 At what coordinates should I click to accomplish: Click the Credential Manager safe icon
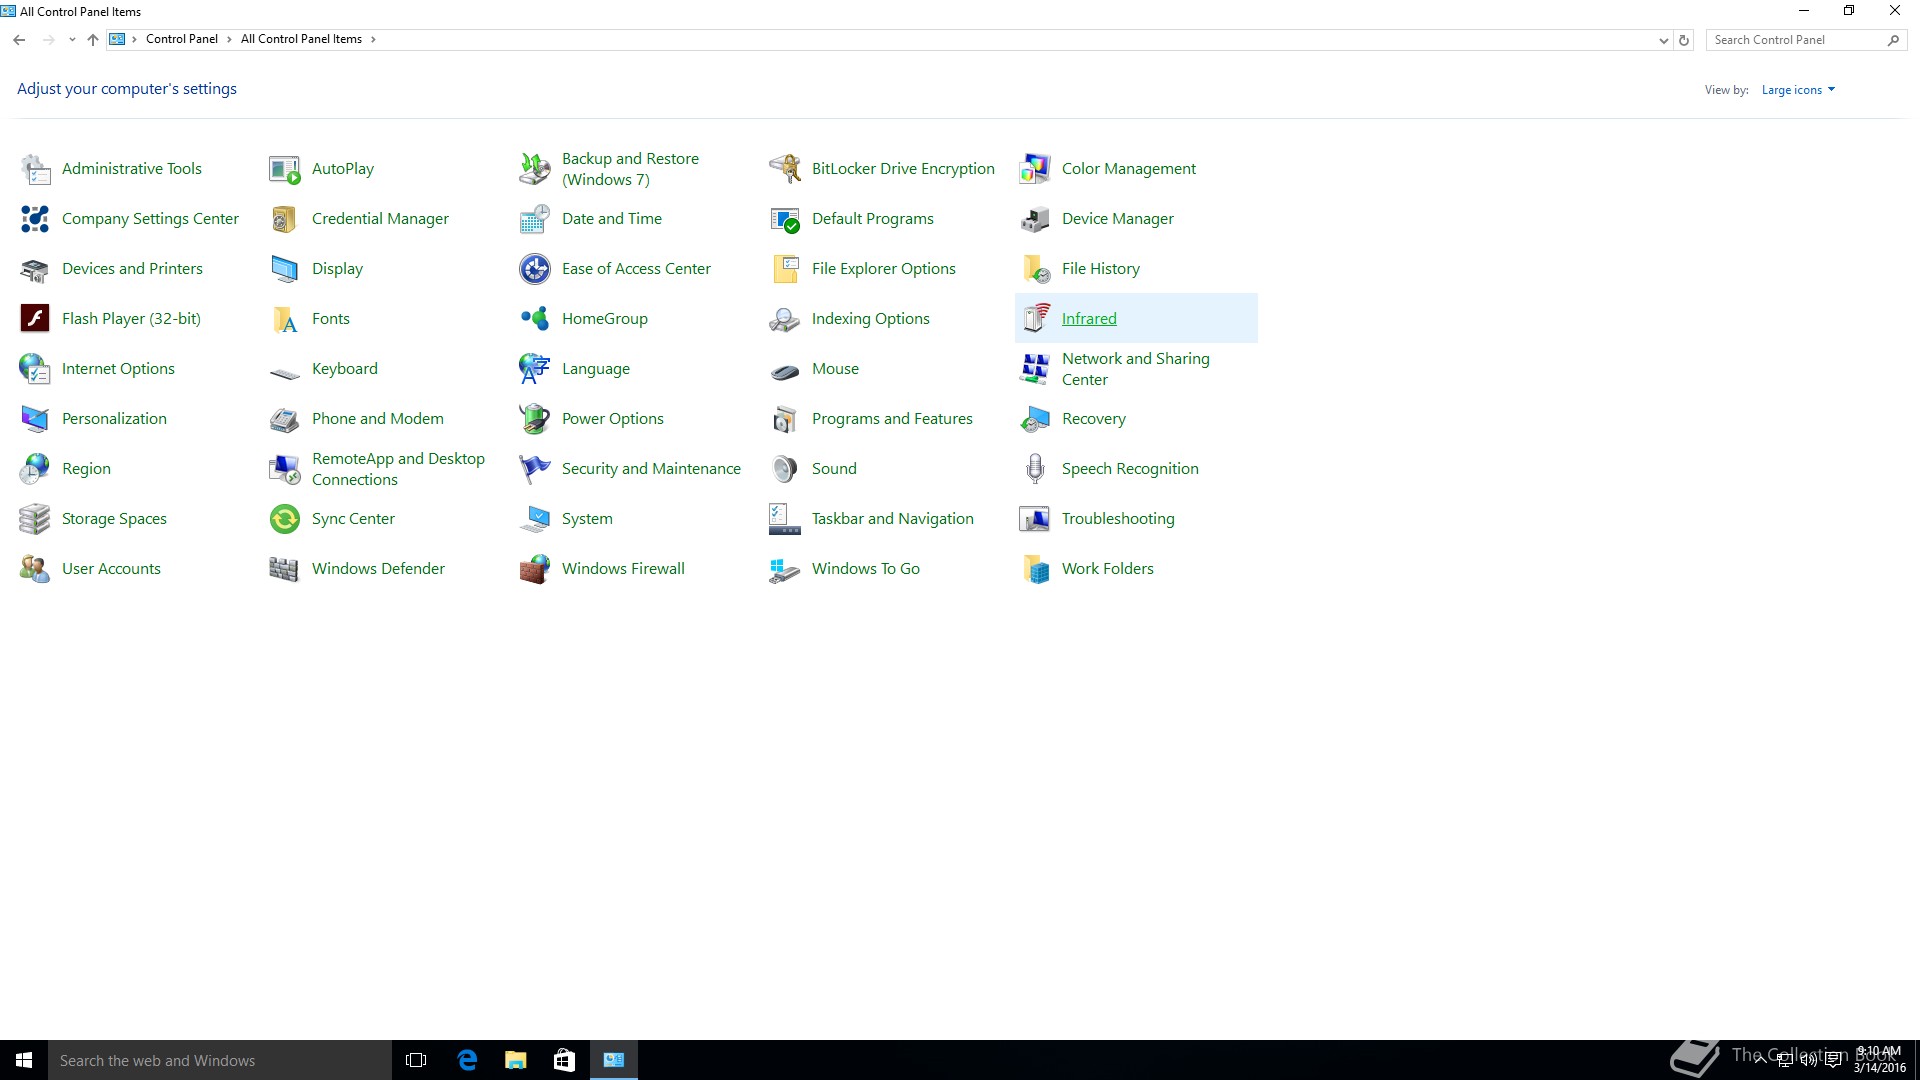pos(285,219)
